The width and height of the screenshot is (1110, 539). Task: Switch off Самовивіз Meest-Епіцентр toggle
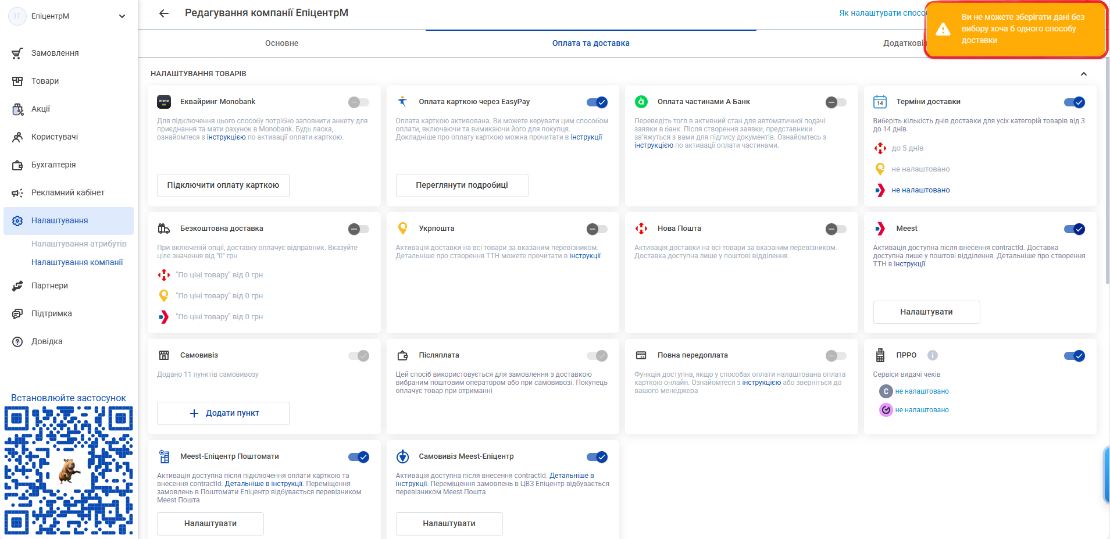point(597,457)
